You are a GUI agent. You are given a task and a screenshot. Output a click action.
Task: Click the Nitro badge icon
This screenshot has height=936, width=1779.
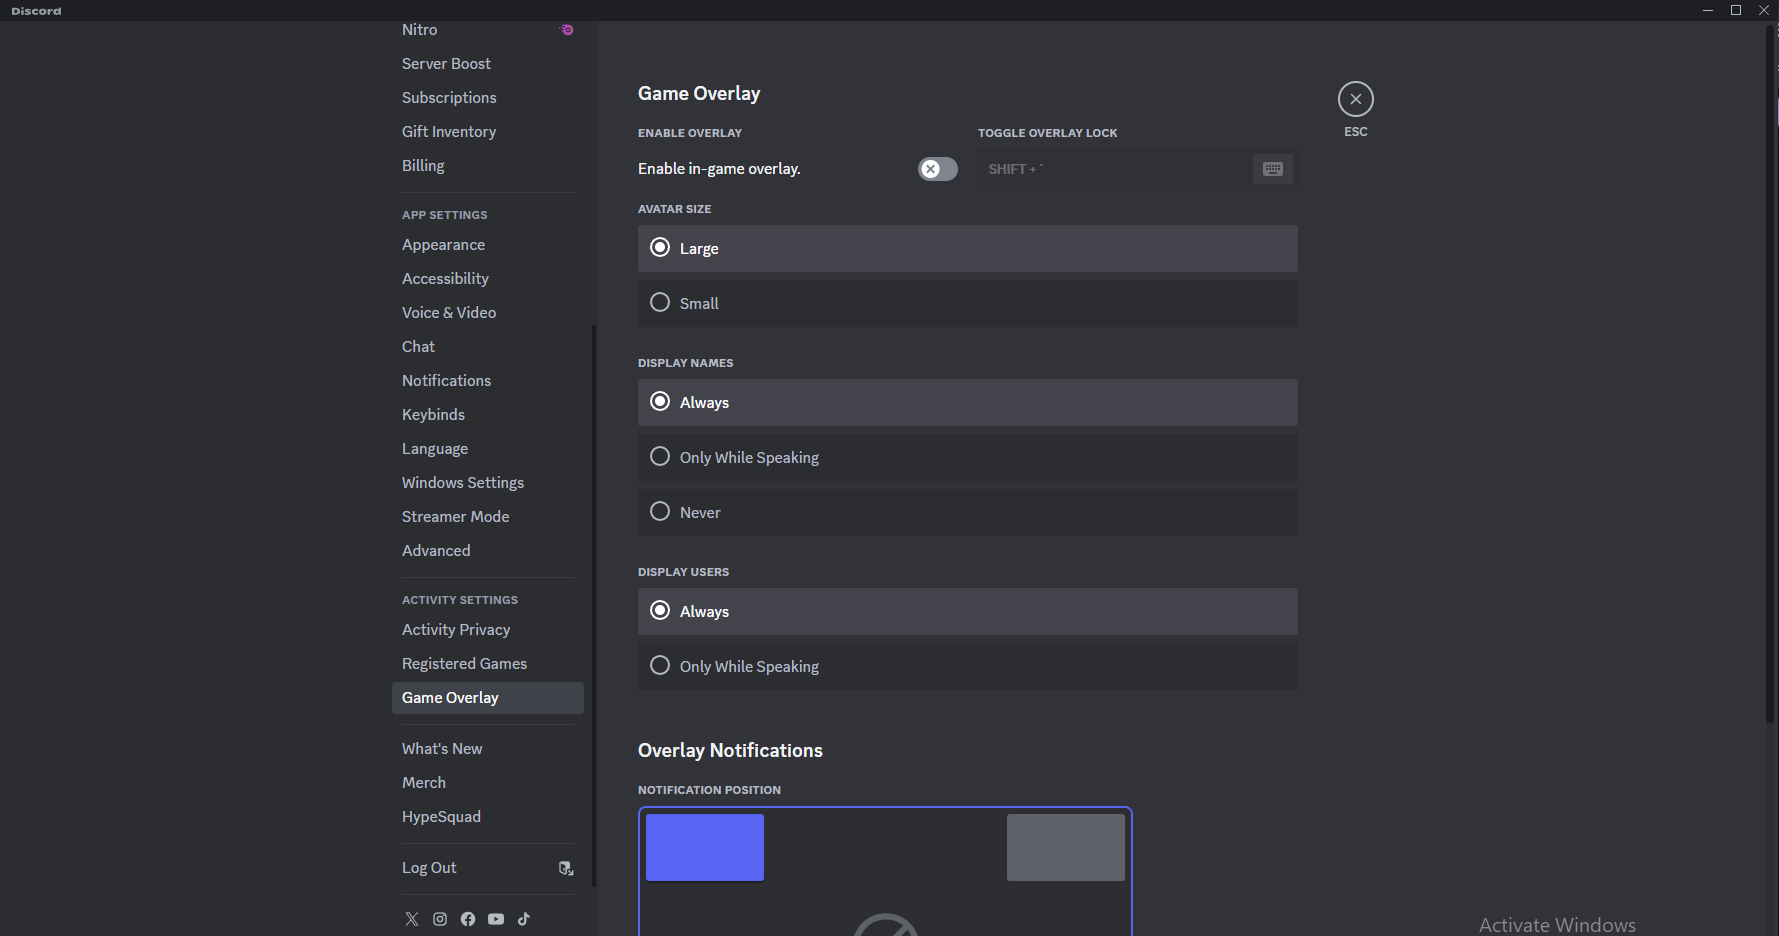(567, 30)
